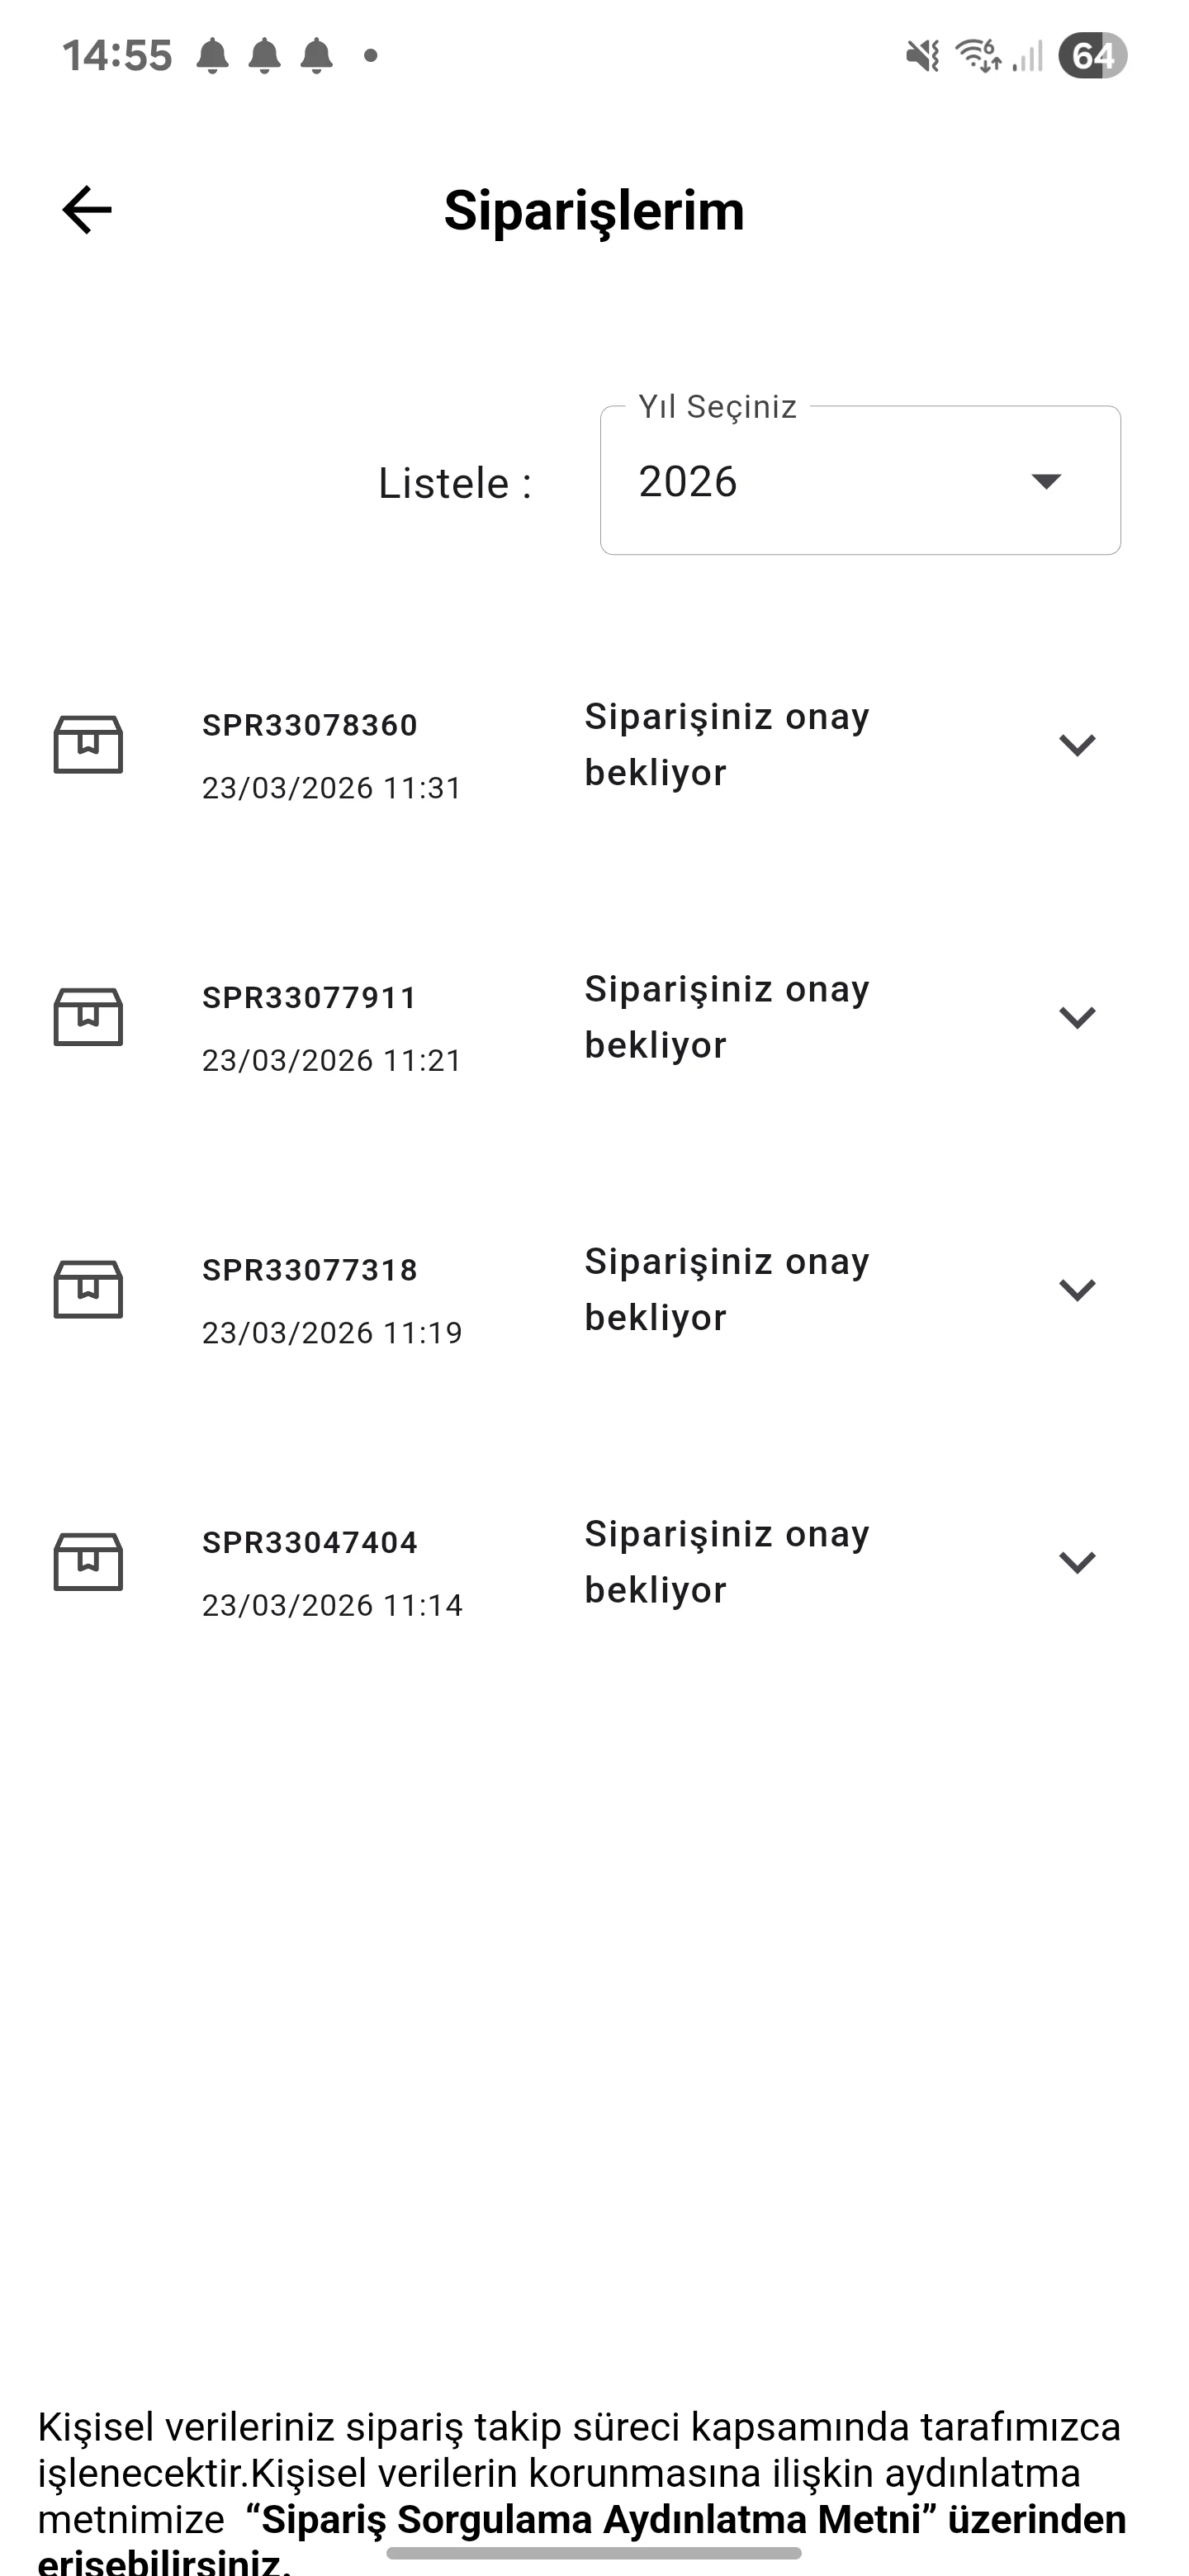Open the Yıl Seçiniz year dropdown
The width and height of the screenshot is (1189, 2576).
coord(860,481)
